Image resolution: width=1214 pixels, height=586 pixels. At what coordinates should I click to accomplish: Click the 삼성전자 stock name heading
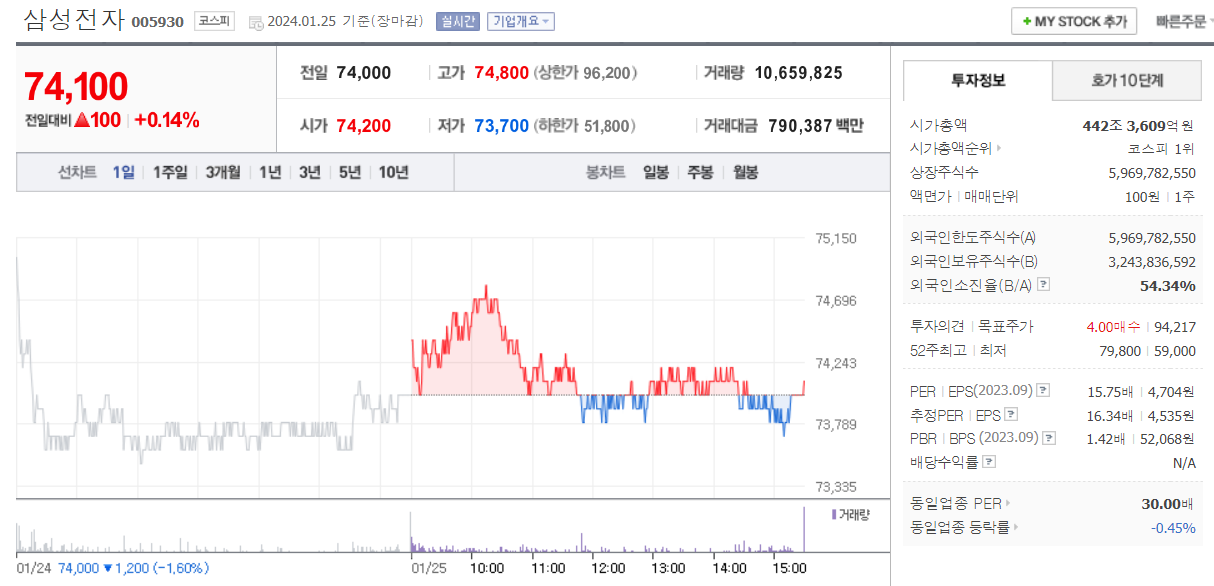point(74,20)
